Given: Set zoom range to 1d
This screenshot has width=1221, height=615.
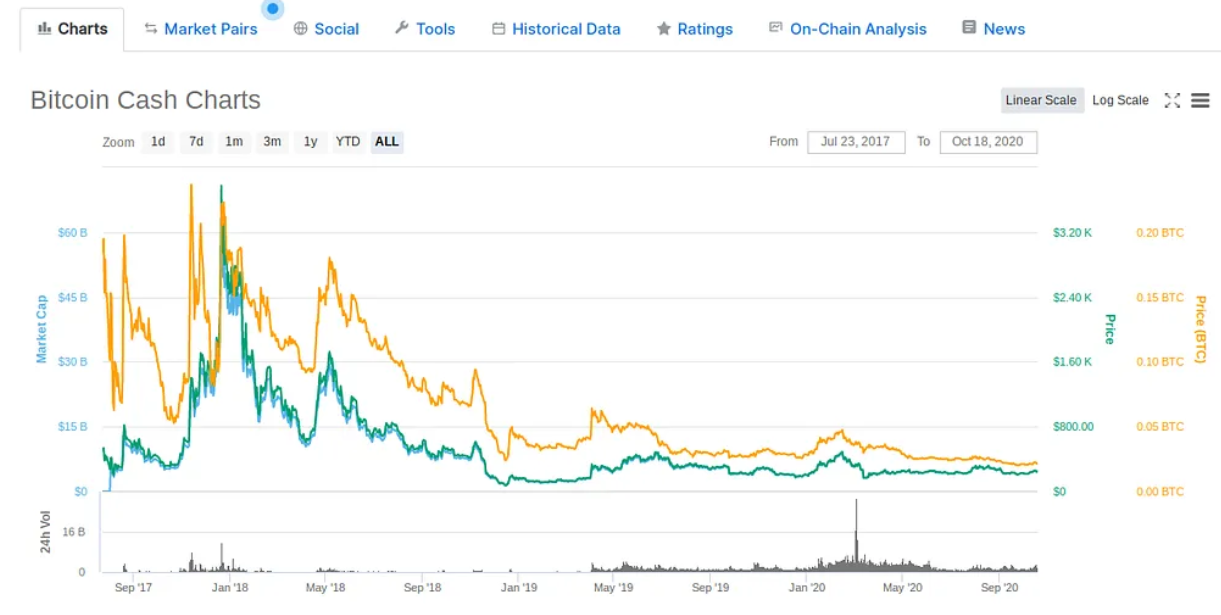Looking at the screenshot, I should pyautogui.click(x=158, y=142).
